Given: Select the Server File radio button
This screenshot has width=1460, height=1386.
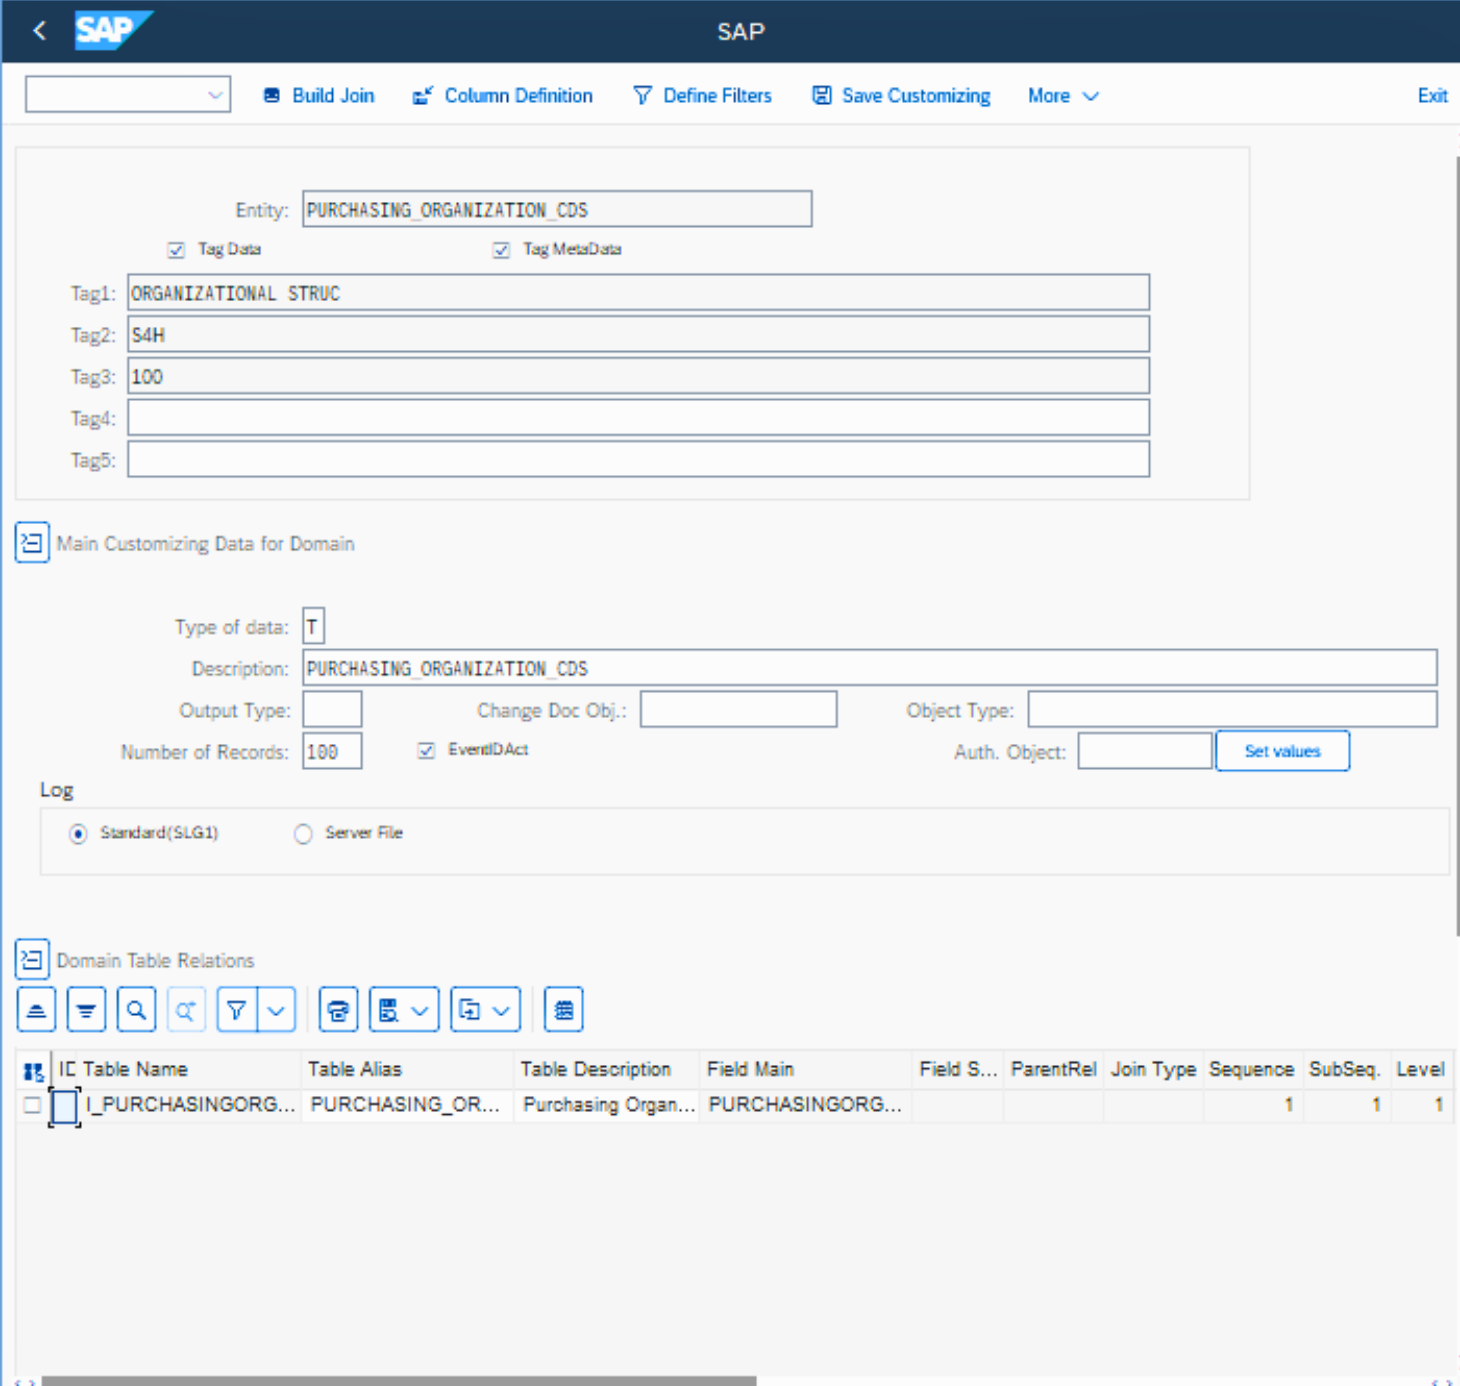Looking at the screenshot, I should click(303, 833).
